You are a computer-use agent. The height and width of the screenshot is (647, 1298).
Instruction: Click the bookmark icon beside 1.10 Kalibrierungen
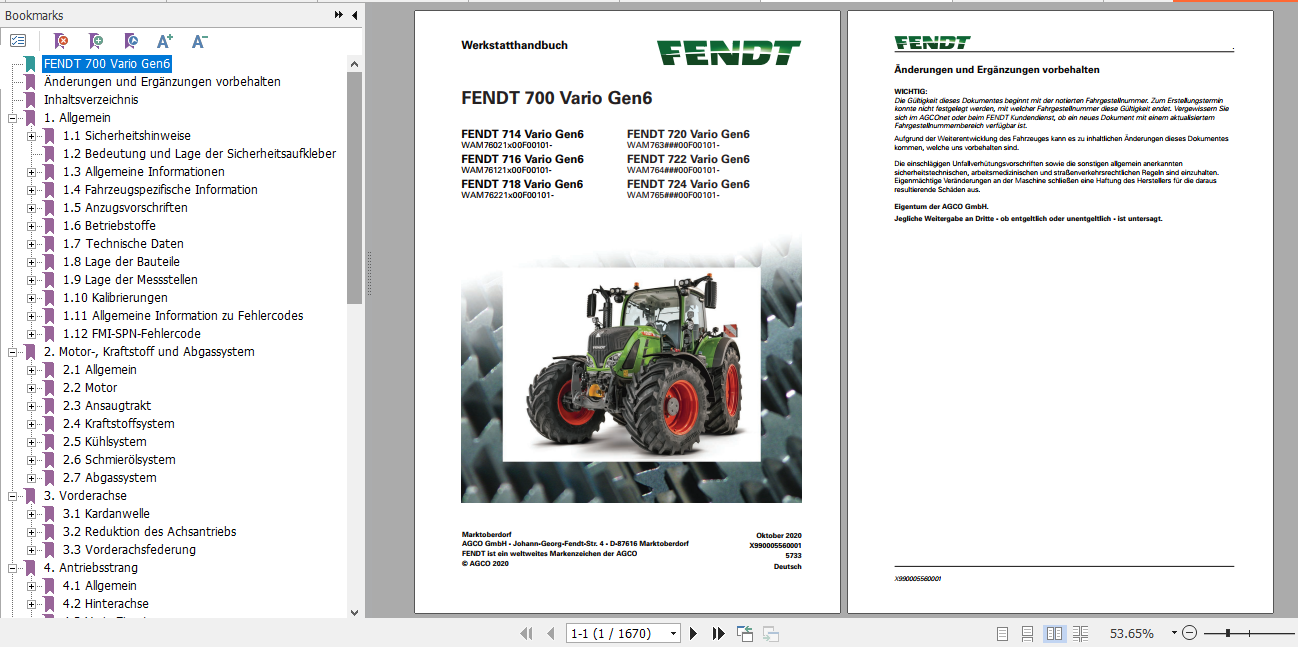[49, 298]
